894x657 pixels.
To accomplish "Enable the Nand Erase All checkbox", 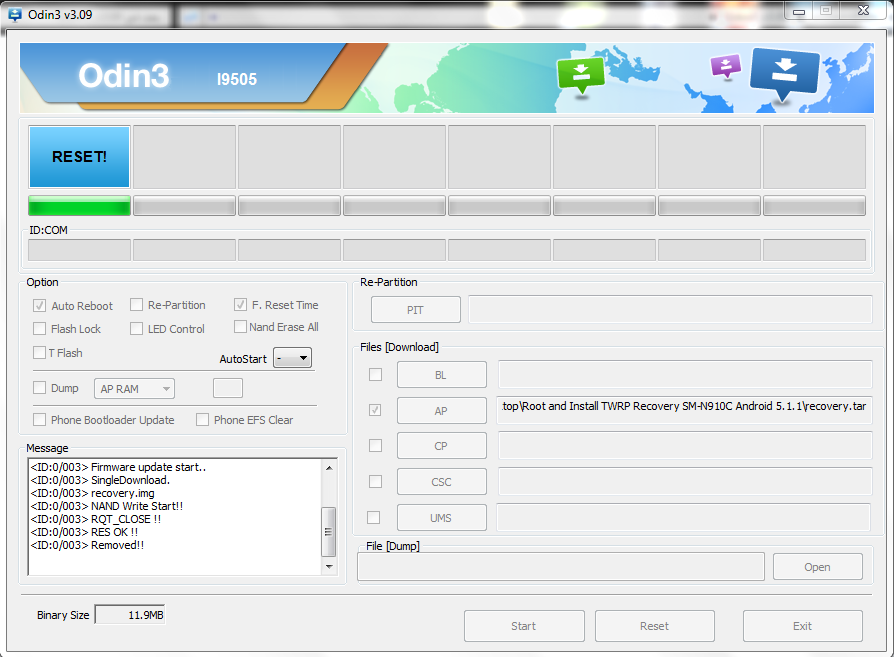I will (240, 327).
